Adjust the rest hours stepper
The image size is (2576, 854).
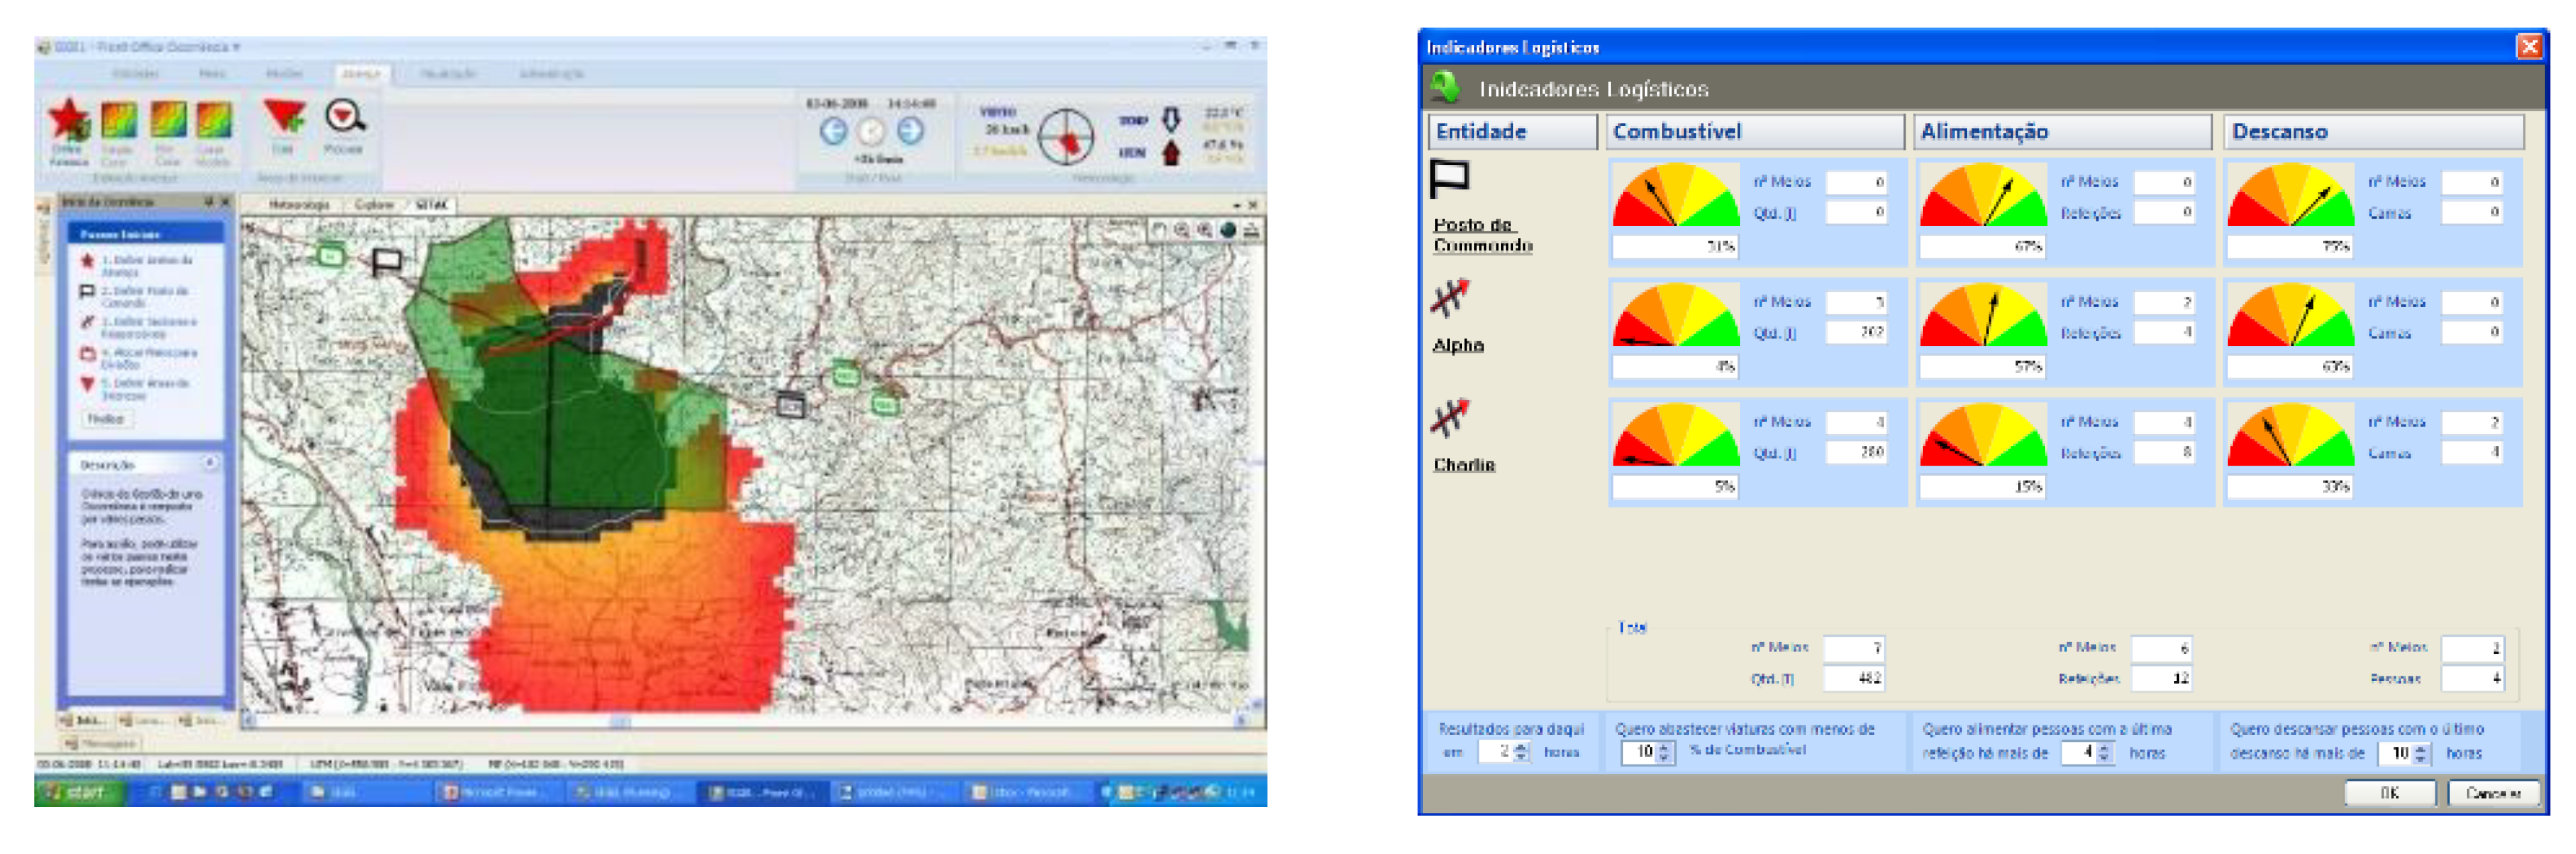coord(2420,752)
